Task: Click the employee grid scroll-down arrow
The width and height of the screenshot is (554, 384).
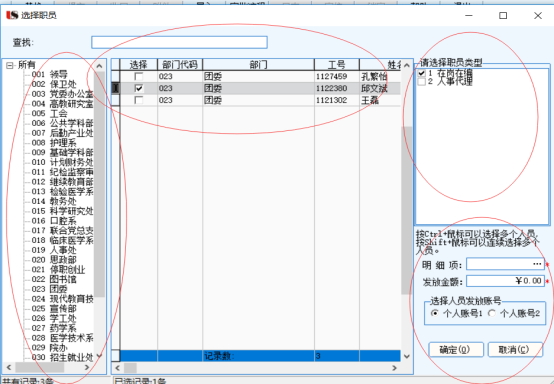Action: coord(407,356)
